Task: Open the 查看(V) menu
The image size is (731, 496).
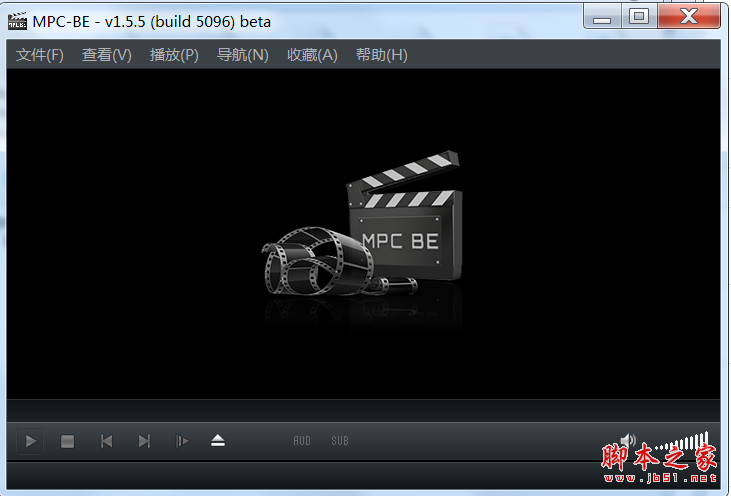Action: 107,55
